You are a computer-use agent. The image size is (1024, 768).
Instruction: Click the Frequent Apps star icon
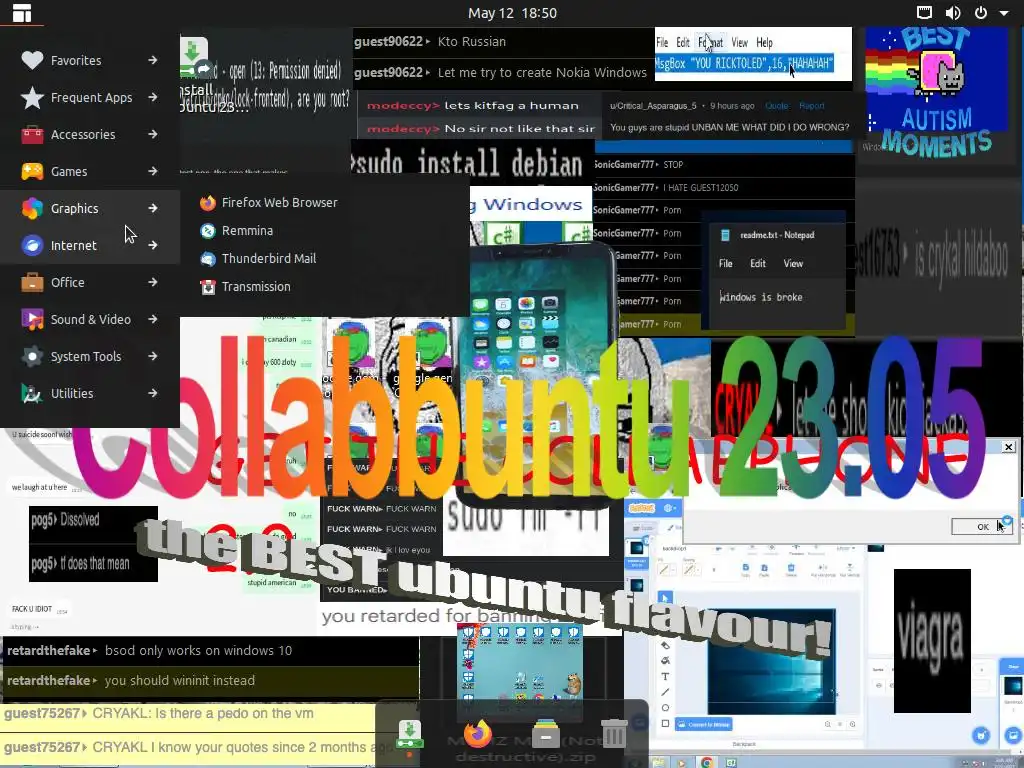[x=32, y=97]
